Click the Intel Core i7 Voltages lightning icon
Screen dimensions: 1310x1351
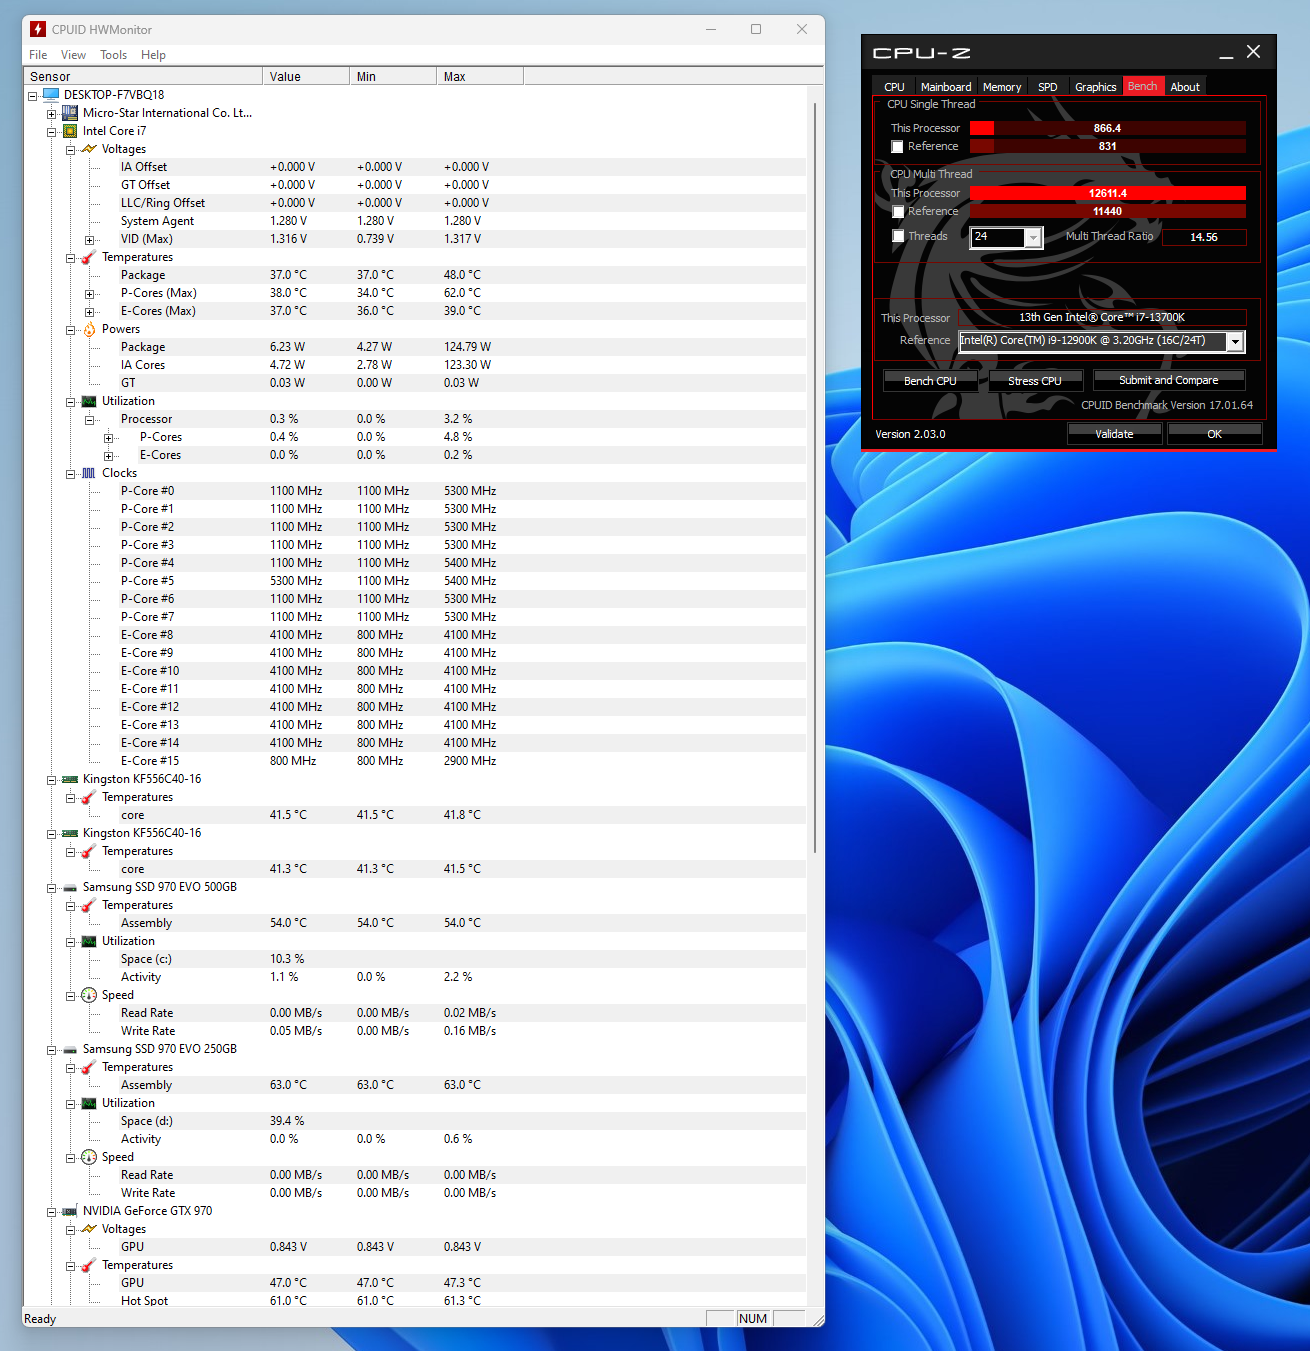pyautogui.click(x=89, y=149)
